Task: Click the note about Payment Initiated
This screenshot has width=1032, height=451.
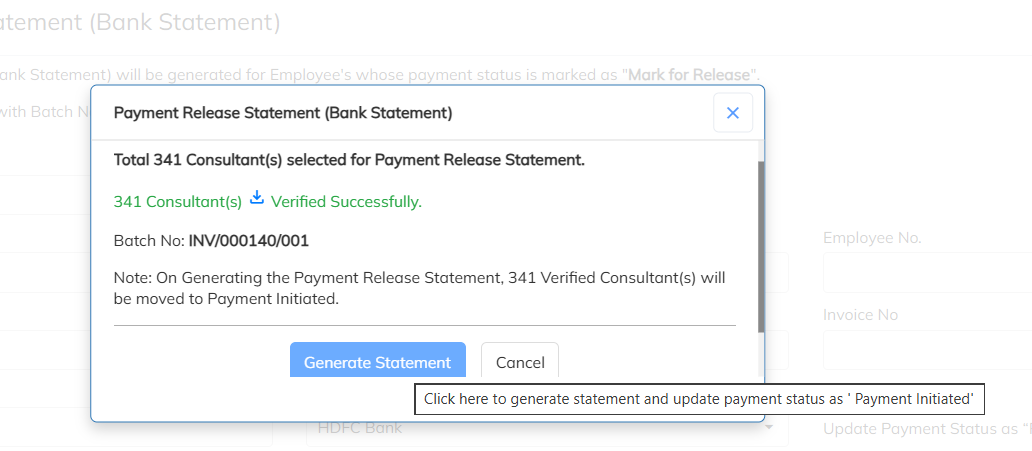Action: [x=420, y=288]
